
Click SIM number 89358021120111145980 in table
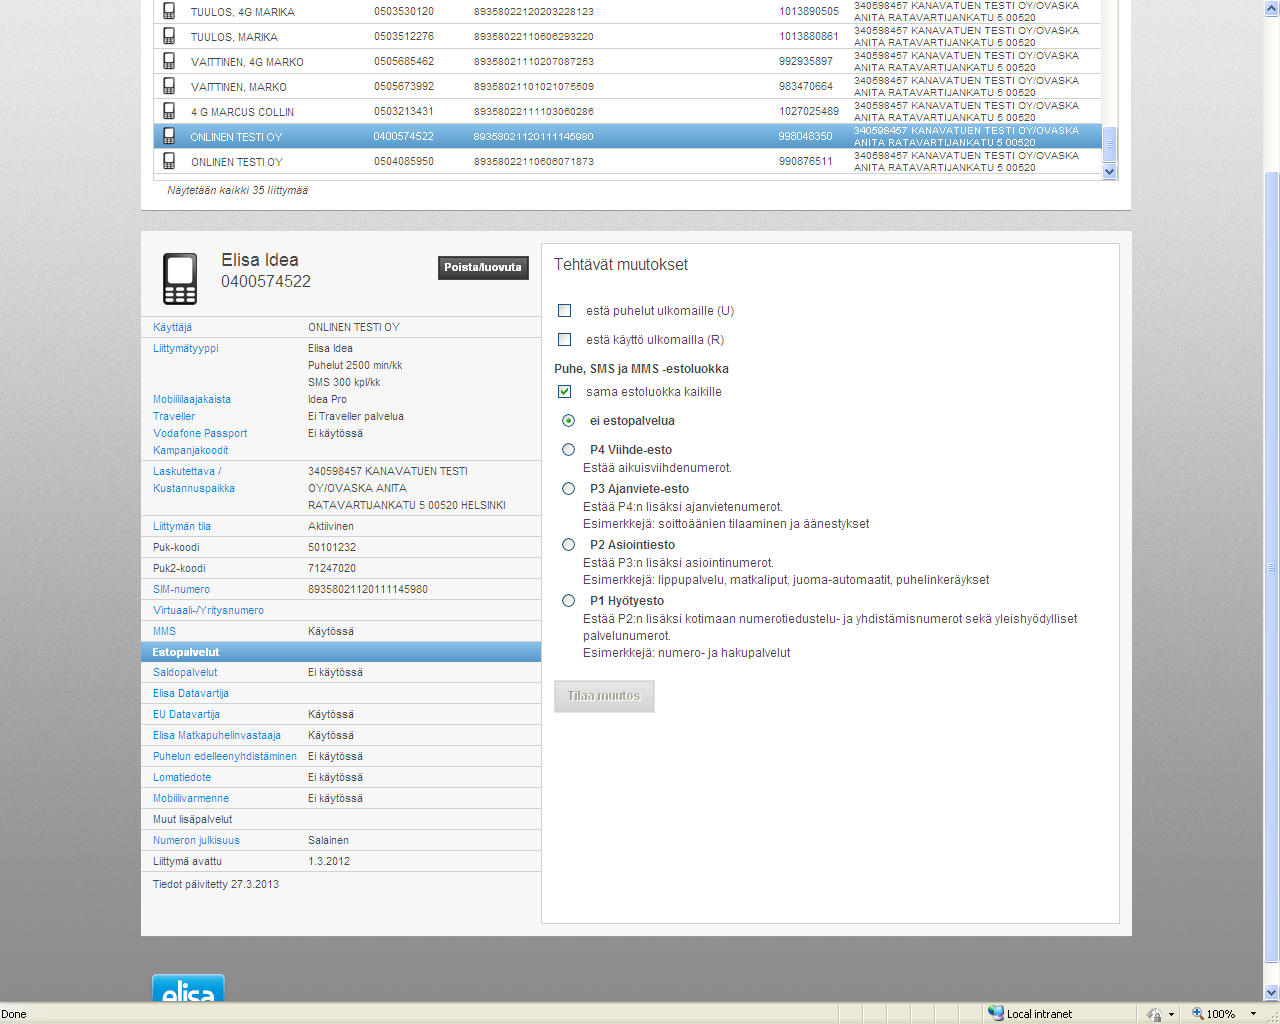pos(533,137)
